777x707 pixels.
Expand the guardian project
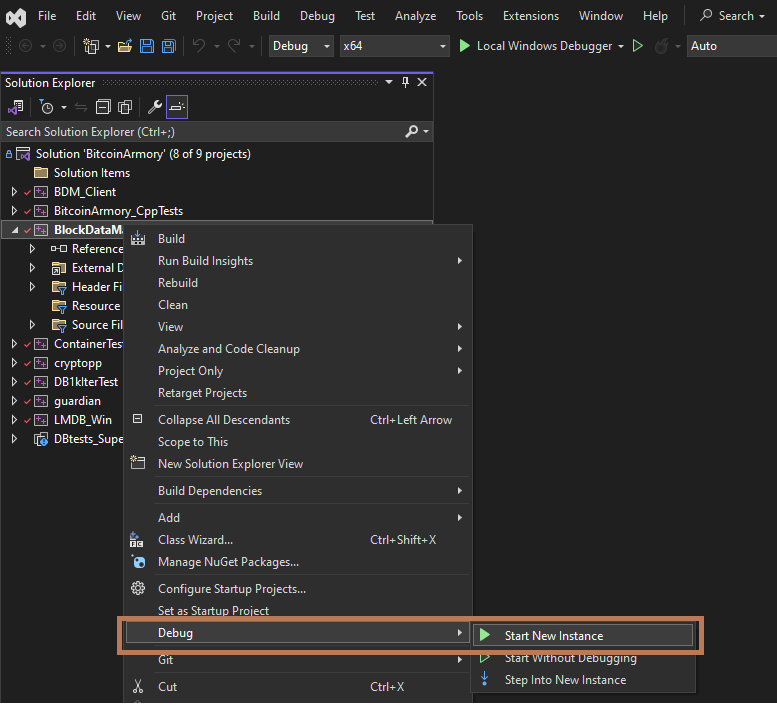click(x=14, y=401)
